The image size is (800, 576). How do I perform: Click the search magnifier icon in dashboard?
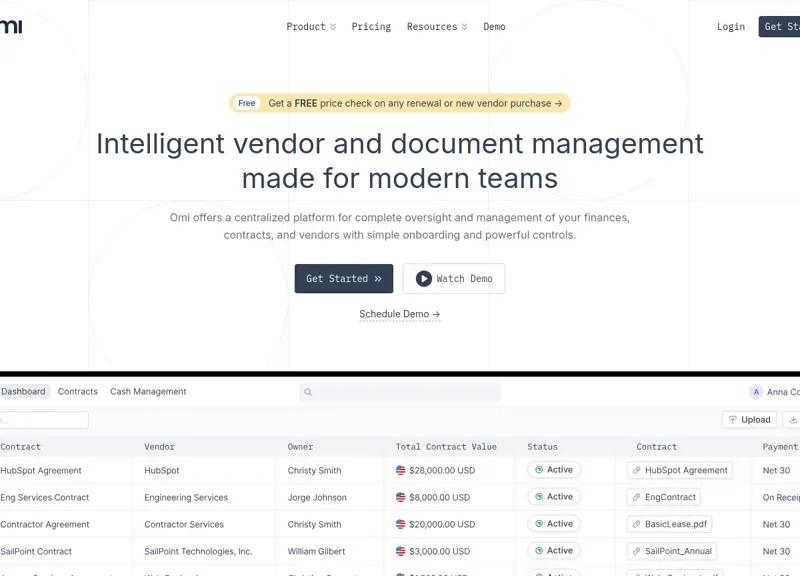(x=308, y=393)
